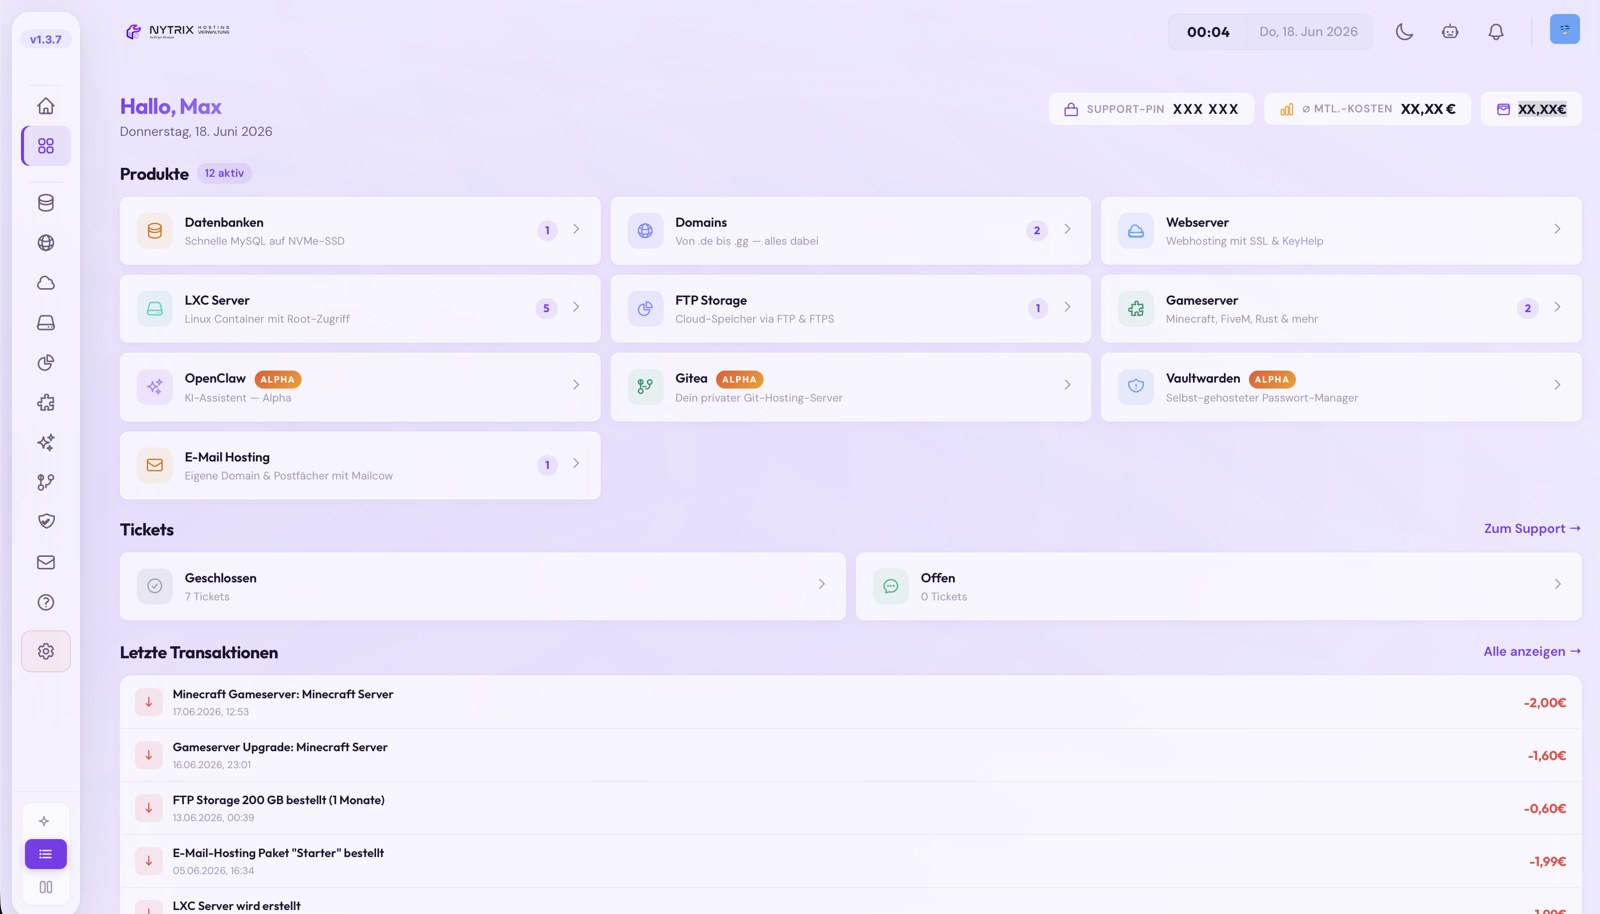Click the Domains globe card icon
1600x914 pixels.
pos(645,231)
